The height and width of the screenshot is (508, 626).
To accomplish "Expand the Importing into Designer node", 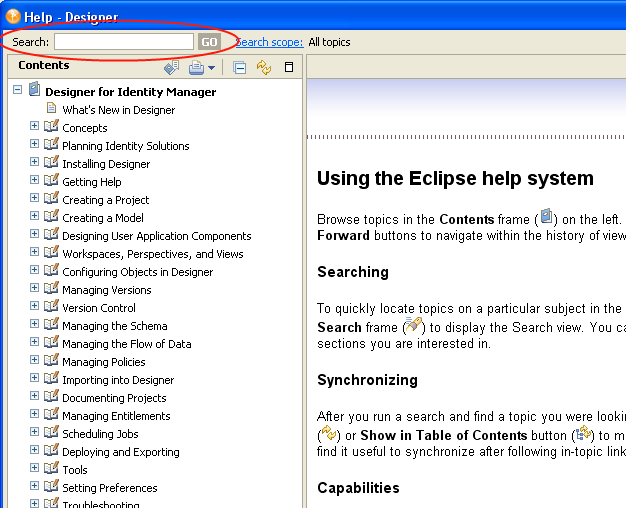I will coord(34,377).
